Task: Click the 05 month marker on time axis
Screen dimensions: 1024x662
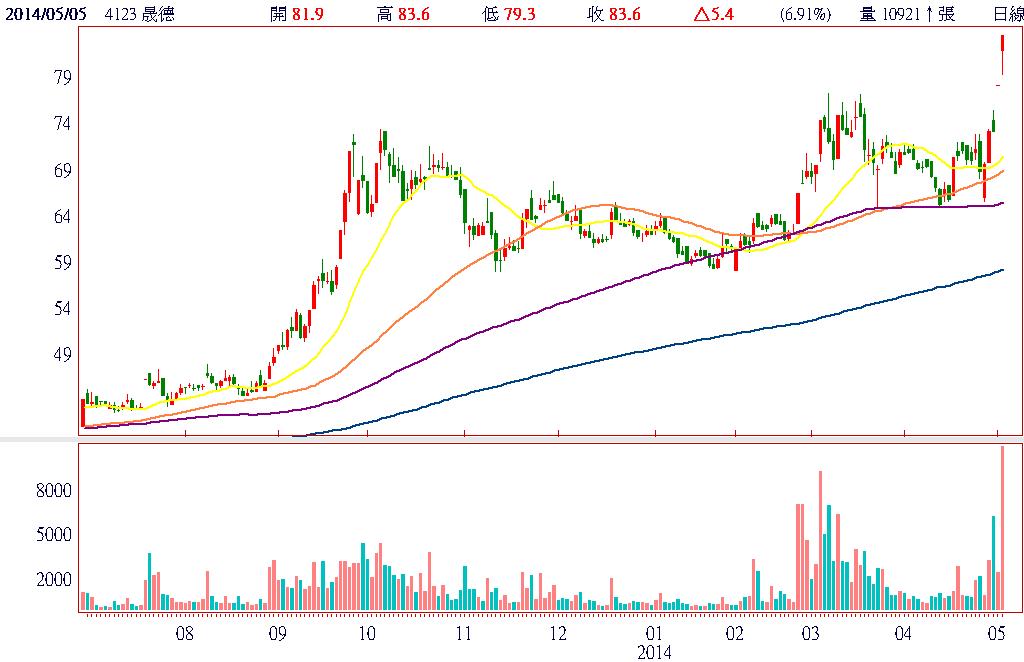Action: [x=996, y=634]
